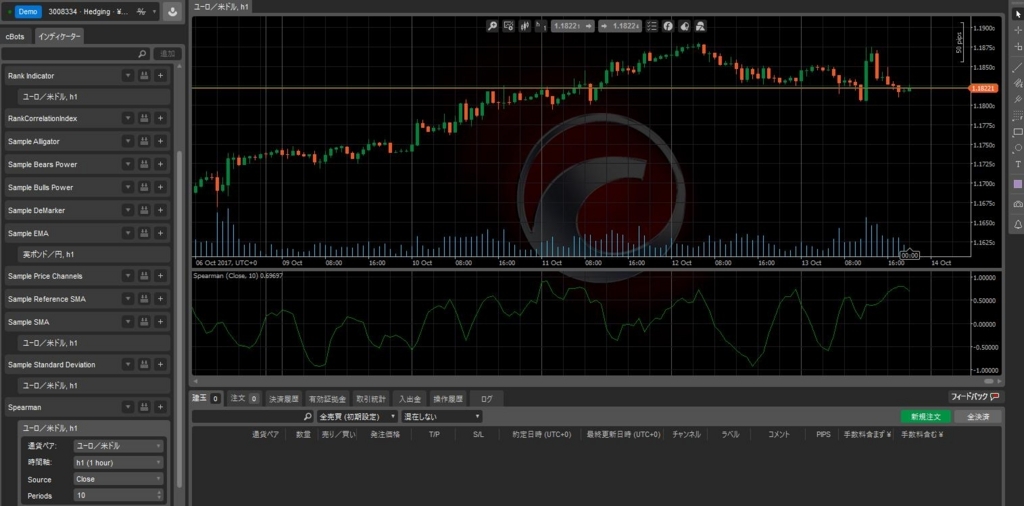This screenshot has height=506, width=1024.
Task: Switch to the cBots tab
Action: pyautogui.click(x=15, y=37)
